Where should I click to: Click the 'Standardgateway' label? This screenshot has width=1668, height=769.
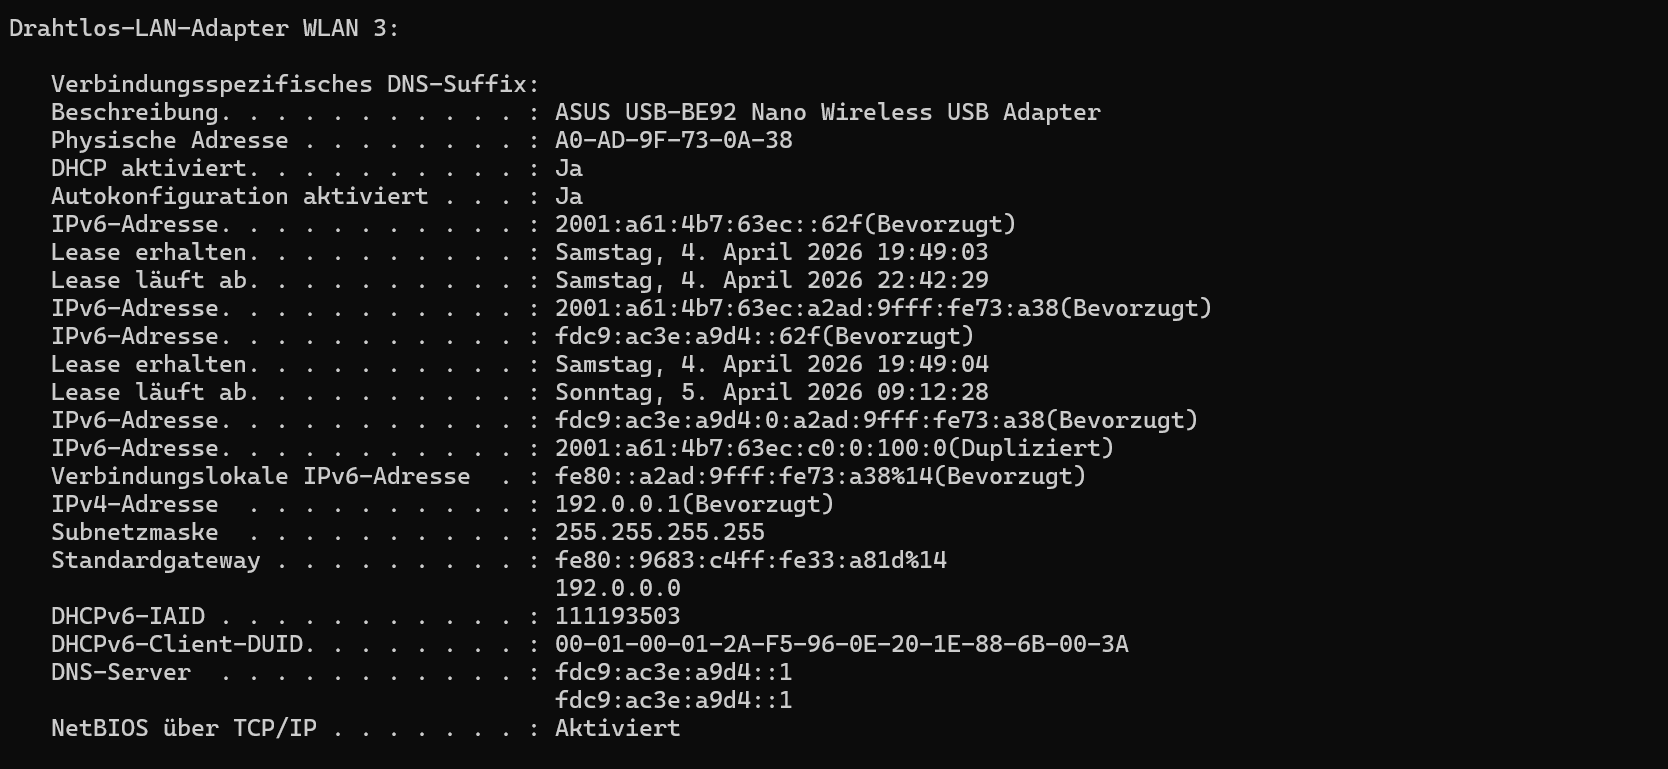(x=155, y=561)
